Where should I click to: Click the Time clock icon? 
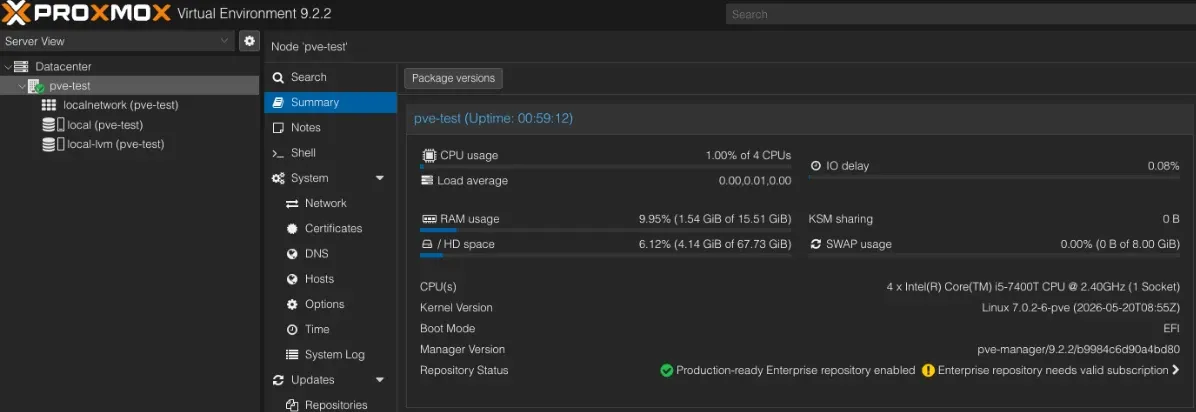click(x=292, y=330)
